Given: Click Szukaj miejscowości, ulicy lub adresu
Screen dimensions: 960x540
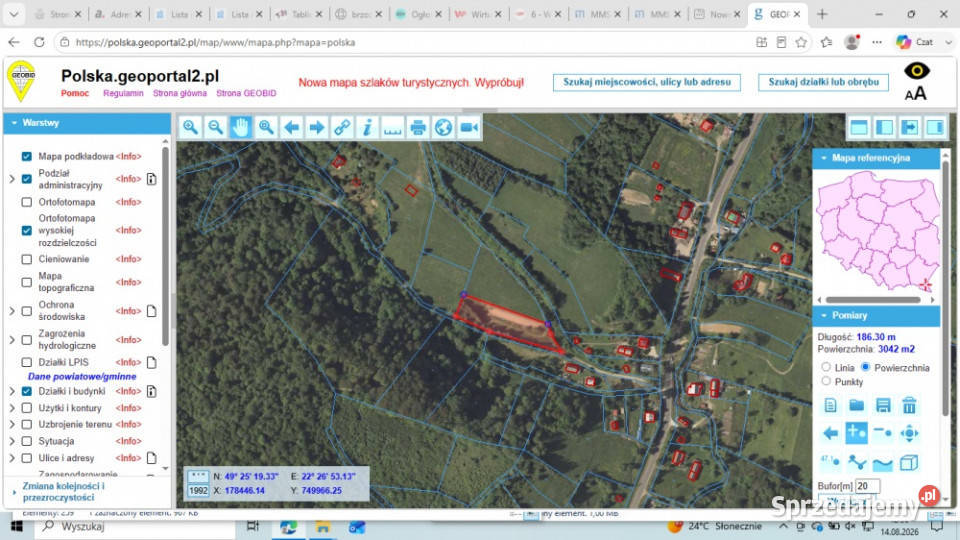Looking at the screenshot, I should [x=647, y=82].
